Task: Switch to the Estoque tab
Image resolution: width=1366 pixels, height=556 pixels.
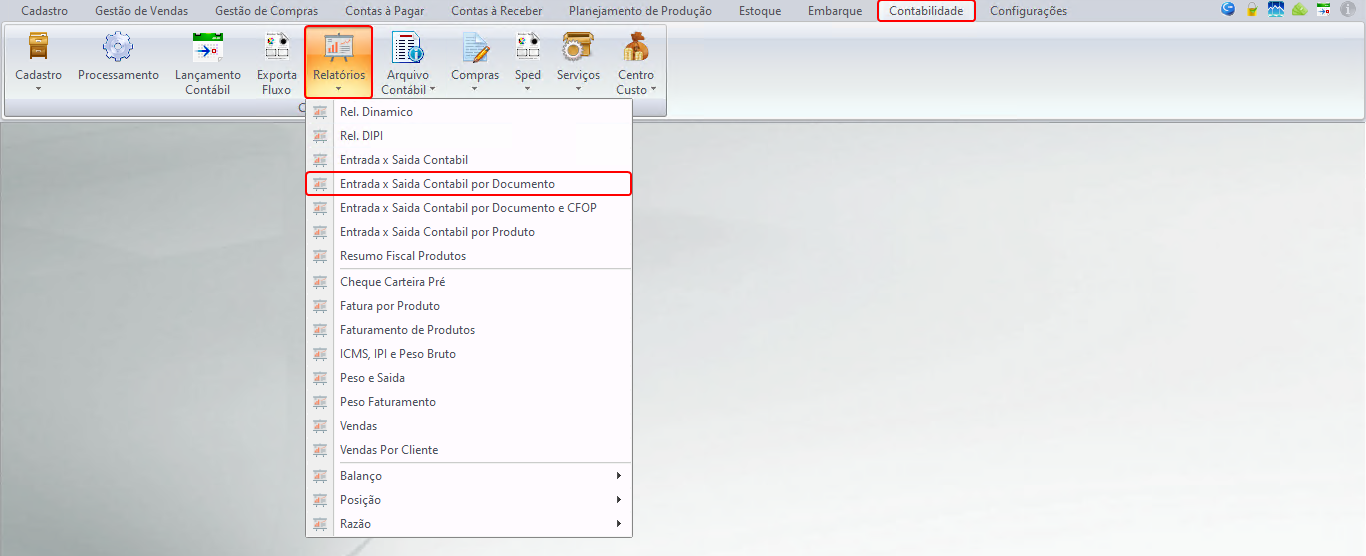Action: (x=760, y=11)
